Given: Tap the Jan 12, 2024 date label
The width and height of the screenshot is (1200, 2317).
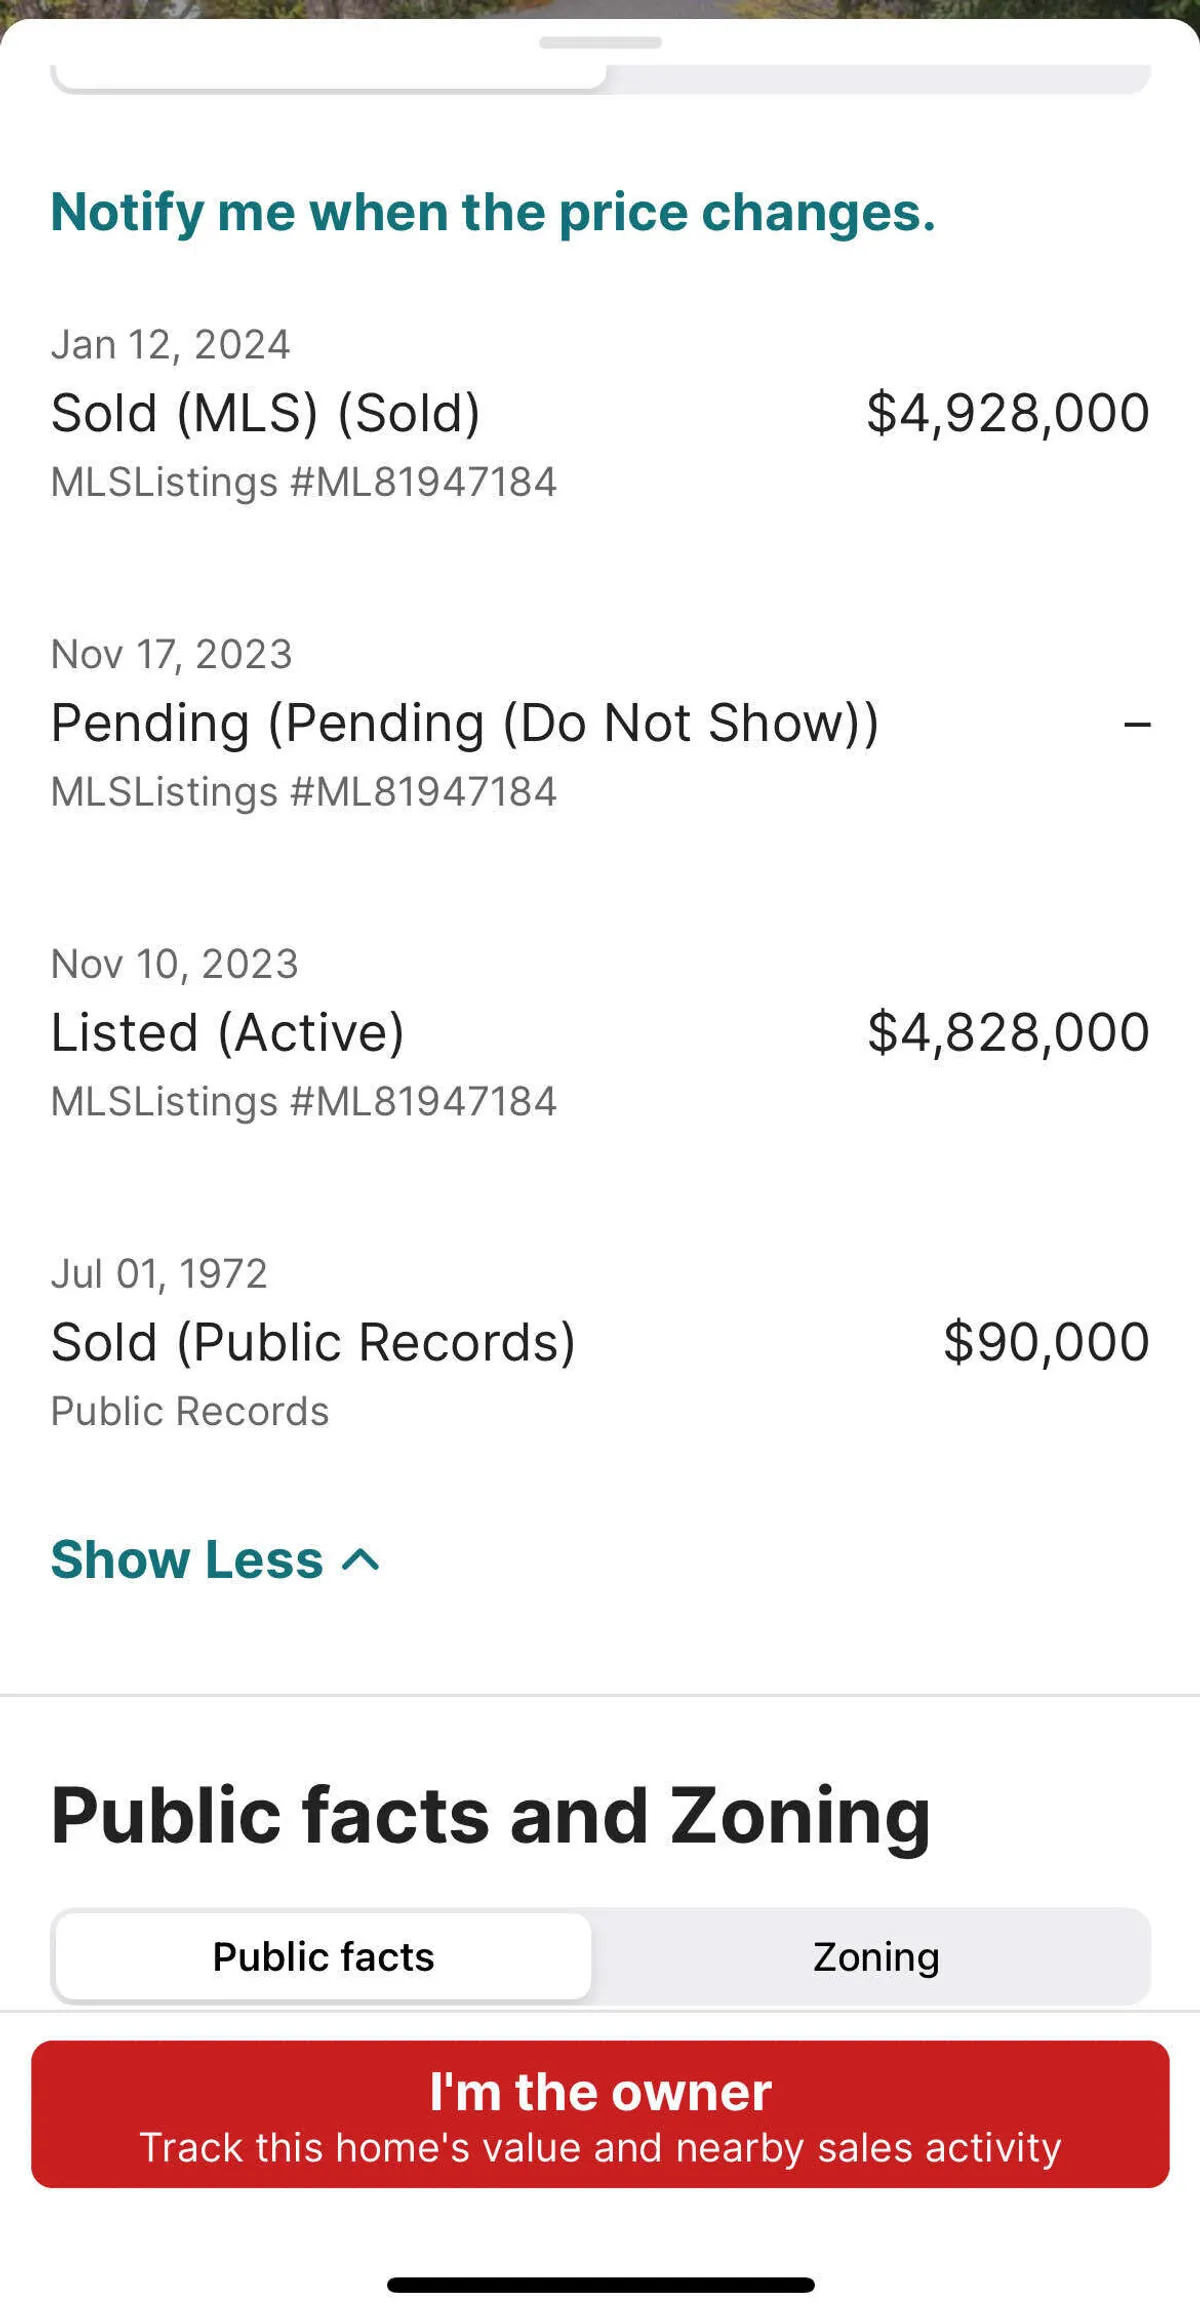Looking at the screenshot, I should (x=171, y=345).
